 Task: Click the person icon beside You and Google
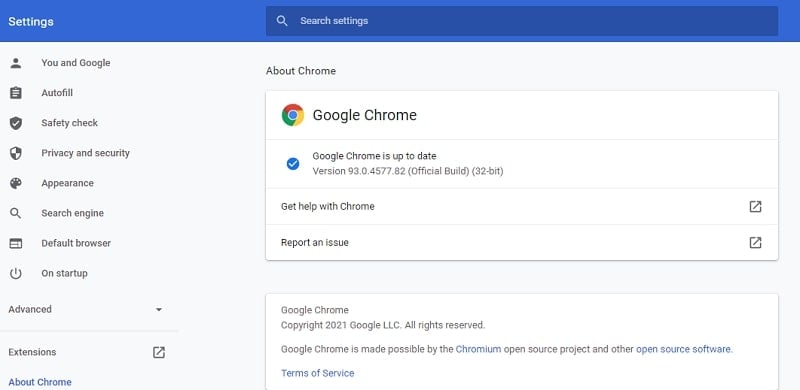(16, 63)
